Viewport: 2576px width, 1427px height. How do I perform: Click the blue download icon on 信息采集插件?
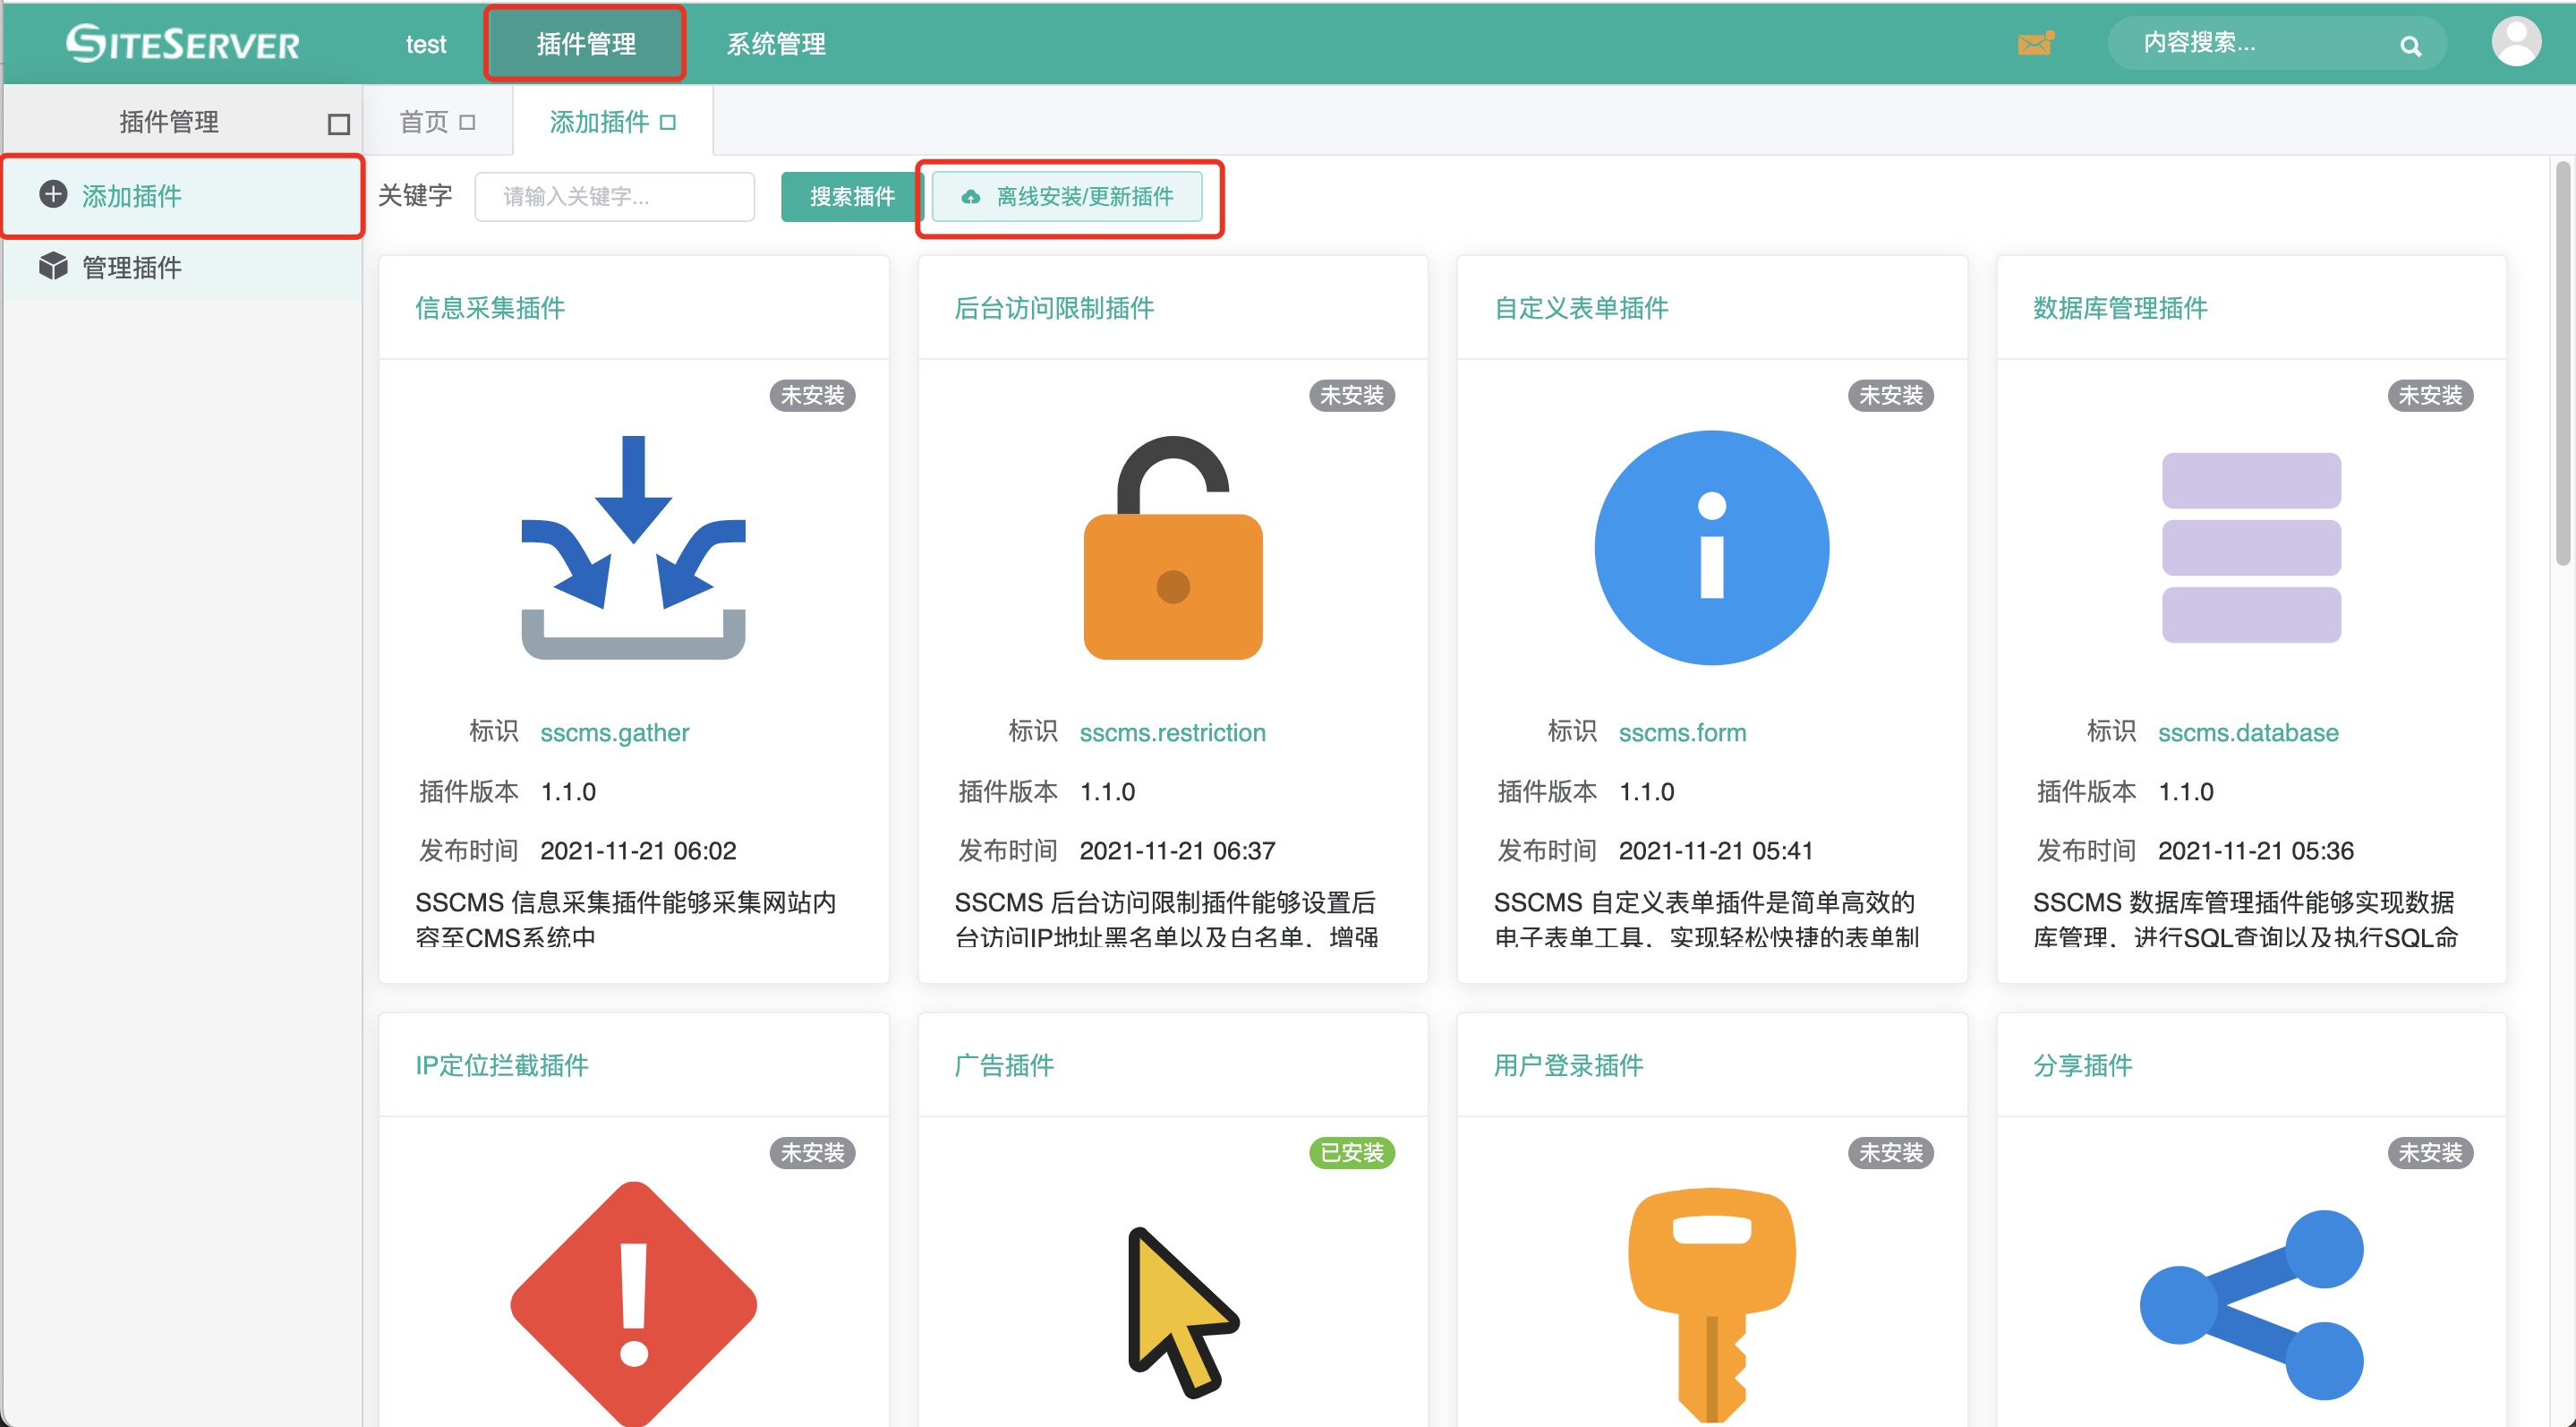coord(632,550)
